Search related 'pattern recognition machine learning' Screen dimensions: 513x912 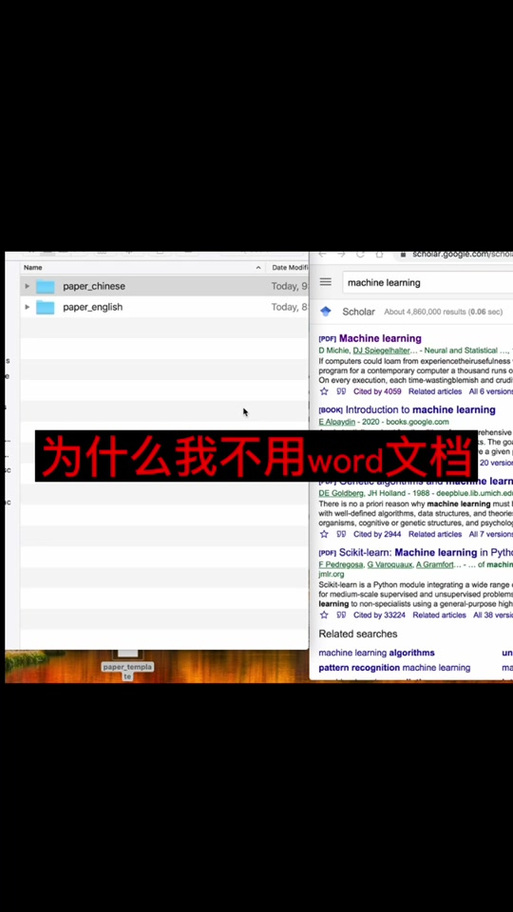click(394, 668)
